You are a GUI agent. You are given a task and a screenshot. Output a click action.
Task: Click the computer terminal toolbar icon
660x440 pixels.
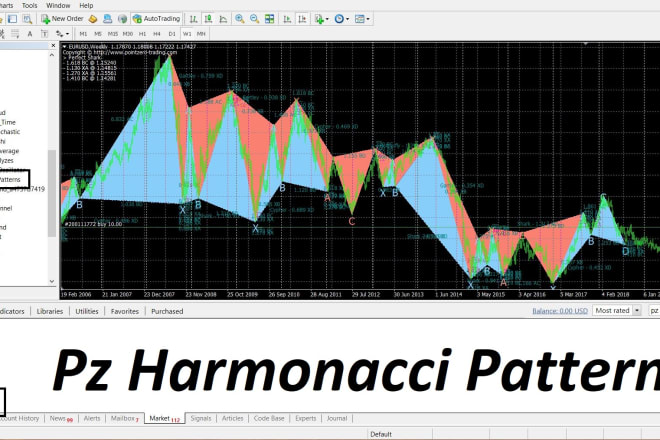(x=107, y=19)
